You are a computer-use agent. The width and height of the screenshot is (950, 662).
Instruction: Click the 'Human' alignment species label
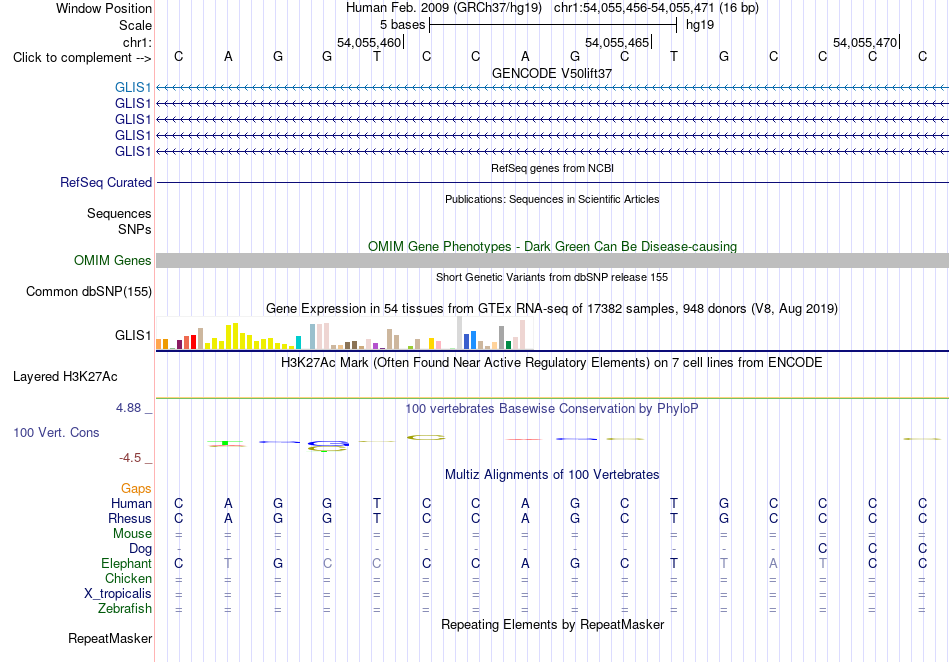pyautogui.click(x=131, y=503)
